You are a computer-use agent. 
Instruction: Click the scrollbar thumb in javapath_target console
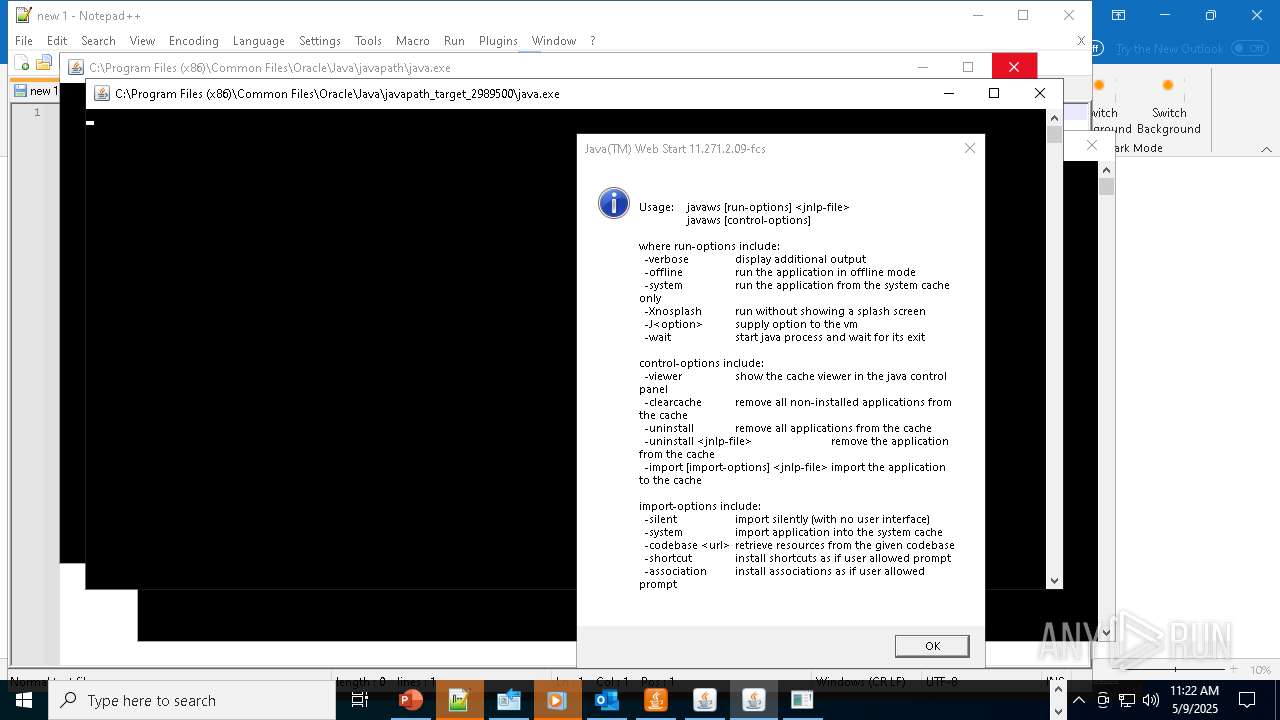pyautogui.click(x=1054, y=134)
